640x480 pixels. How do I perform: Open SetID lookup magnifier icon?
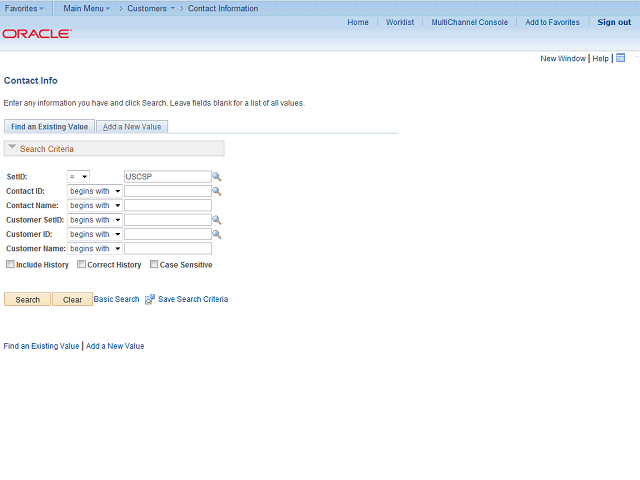click(217, 177)
